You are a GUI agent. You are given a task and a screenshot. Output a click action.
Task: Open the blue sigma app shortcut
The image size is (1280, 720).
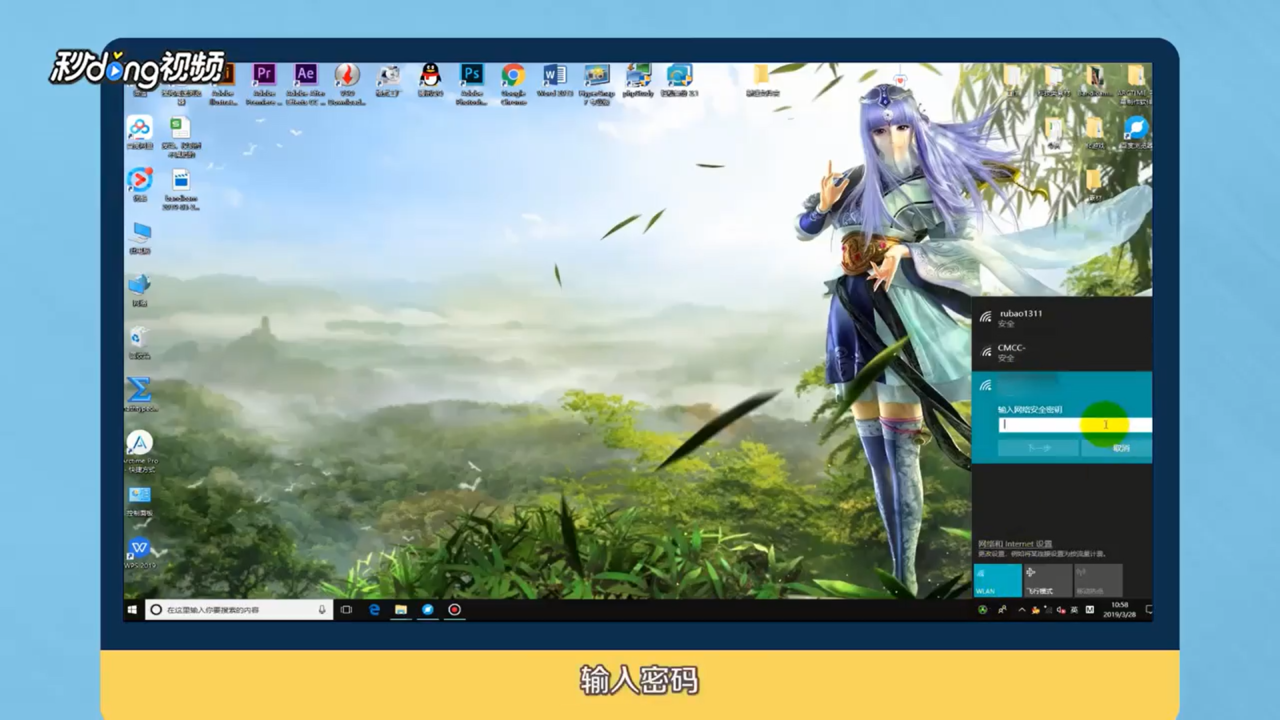click(139, 394)
